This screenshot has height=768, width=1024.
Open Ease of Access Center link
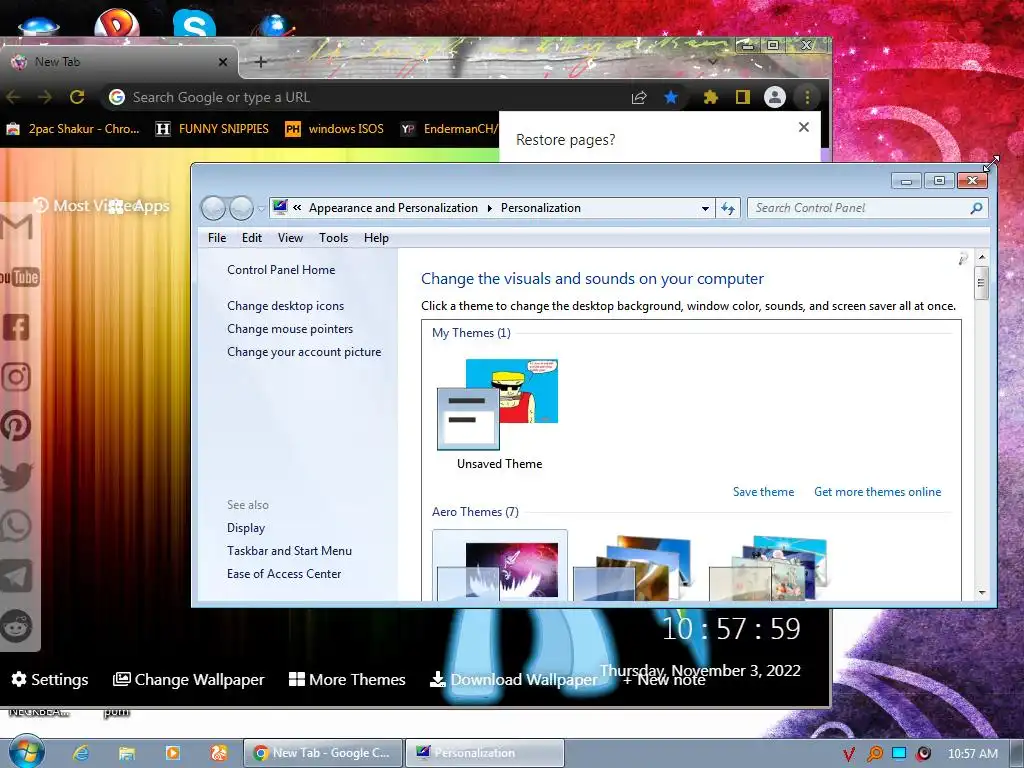click(283, 573)
